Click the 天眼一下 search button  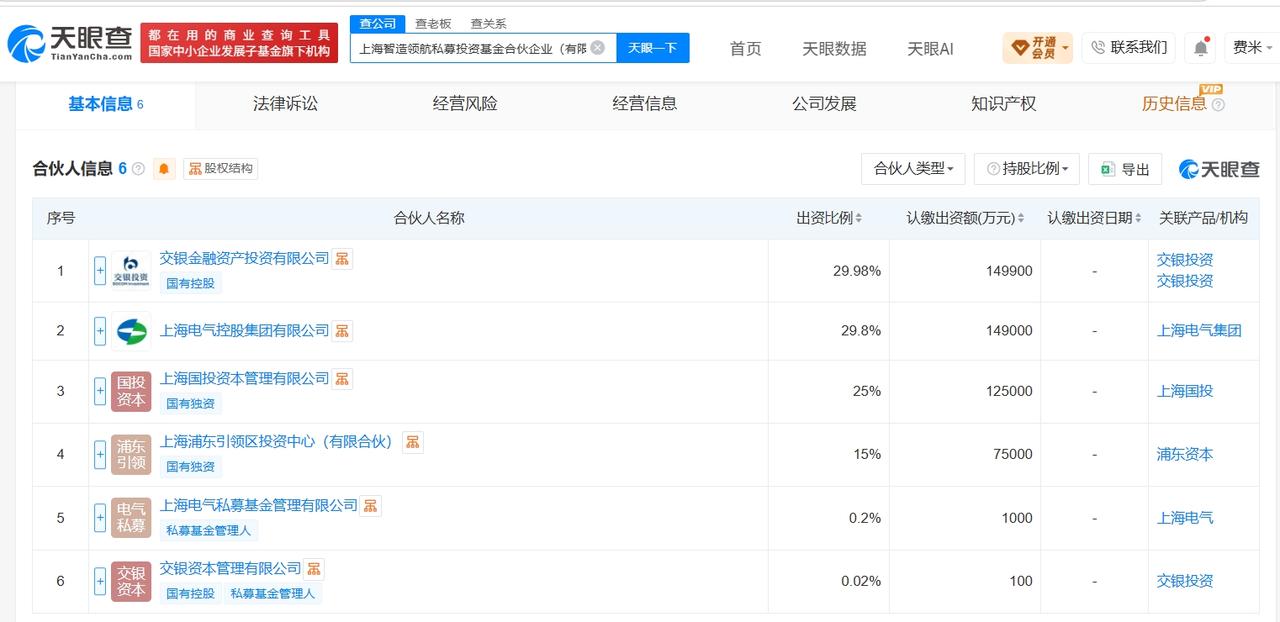[653, 47]
